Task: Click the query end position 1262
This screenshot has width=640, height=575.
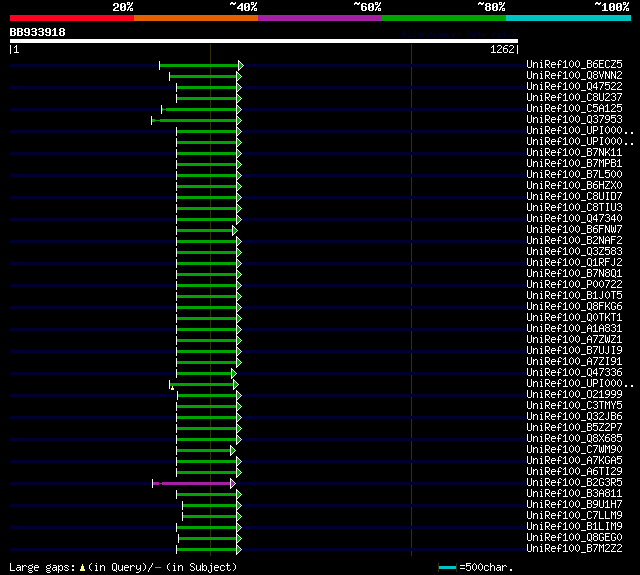Action: [x=502, y=49]
